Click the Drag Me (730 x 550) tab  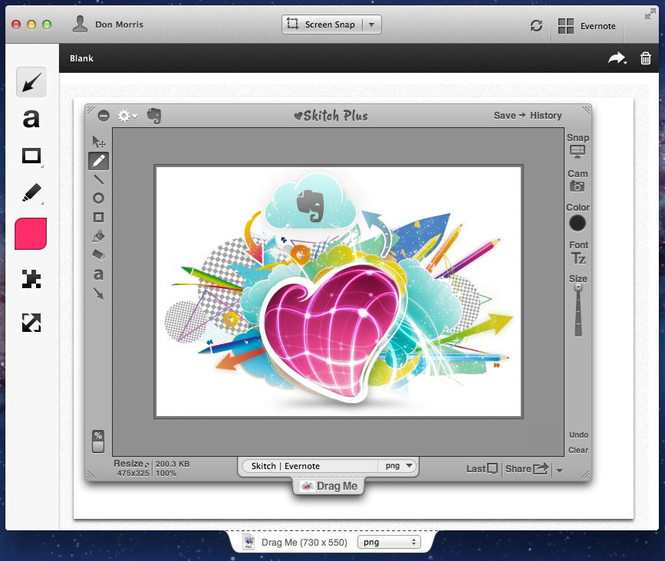point(305,542)
